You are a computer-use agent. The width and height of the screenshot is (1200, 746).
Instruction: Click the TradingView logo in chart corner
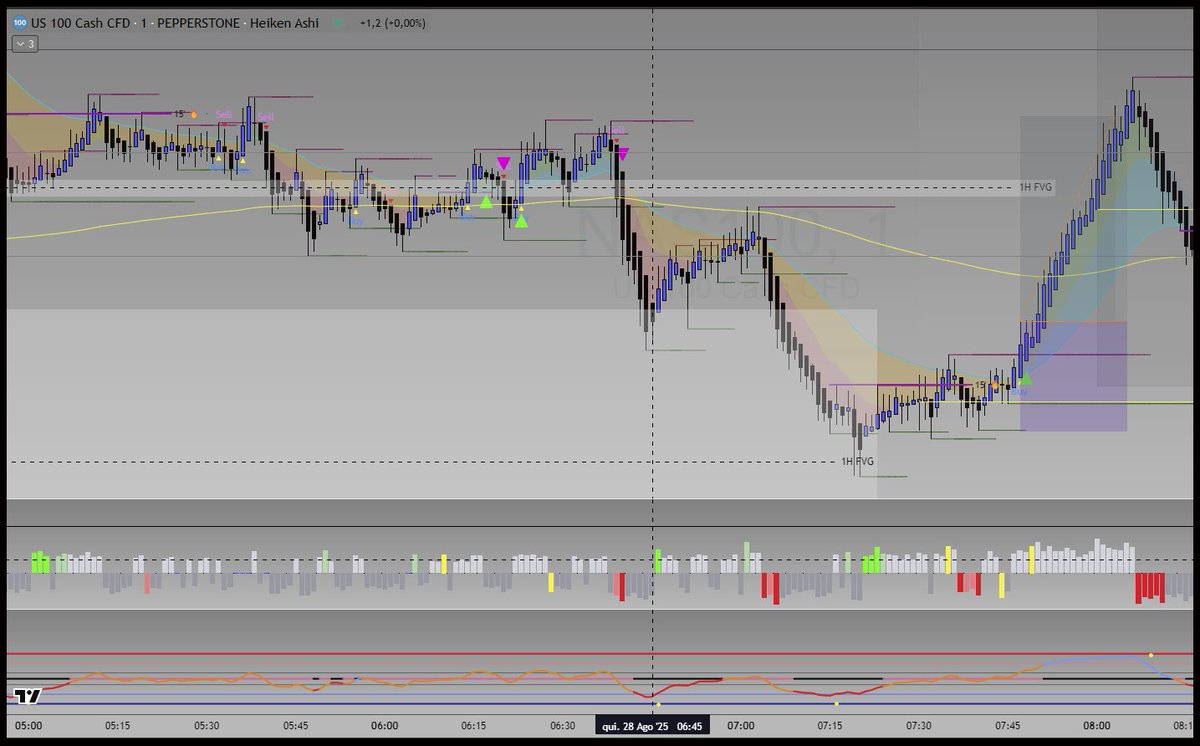[x=27, y=696]
